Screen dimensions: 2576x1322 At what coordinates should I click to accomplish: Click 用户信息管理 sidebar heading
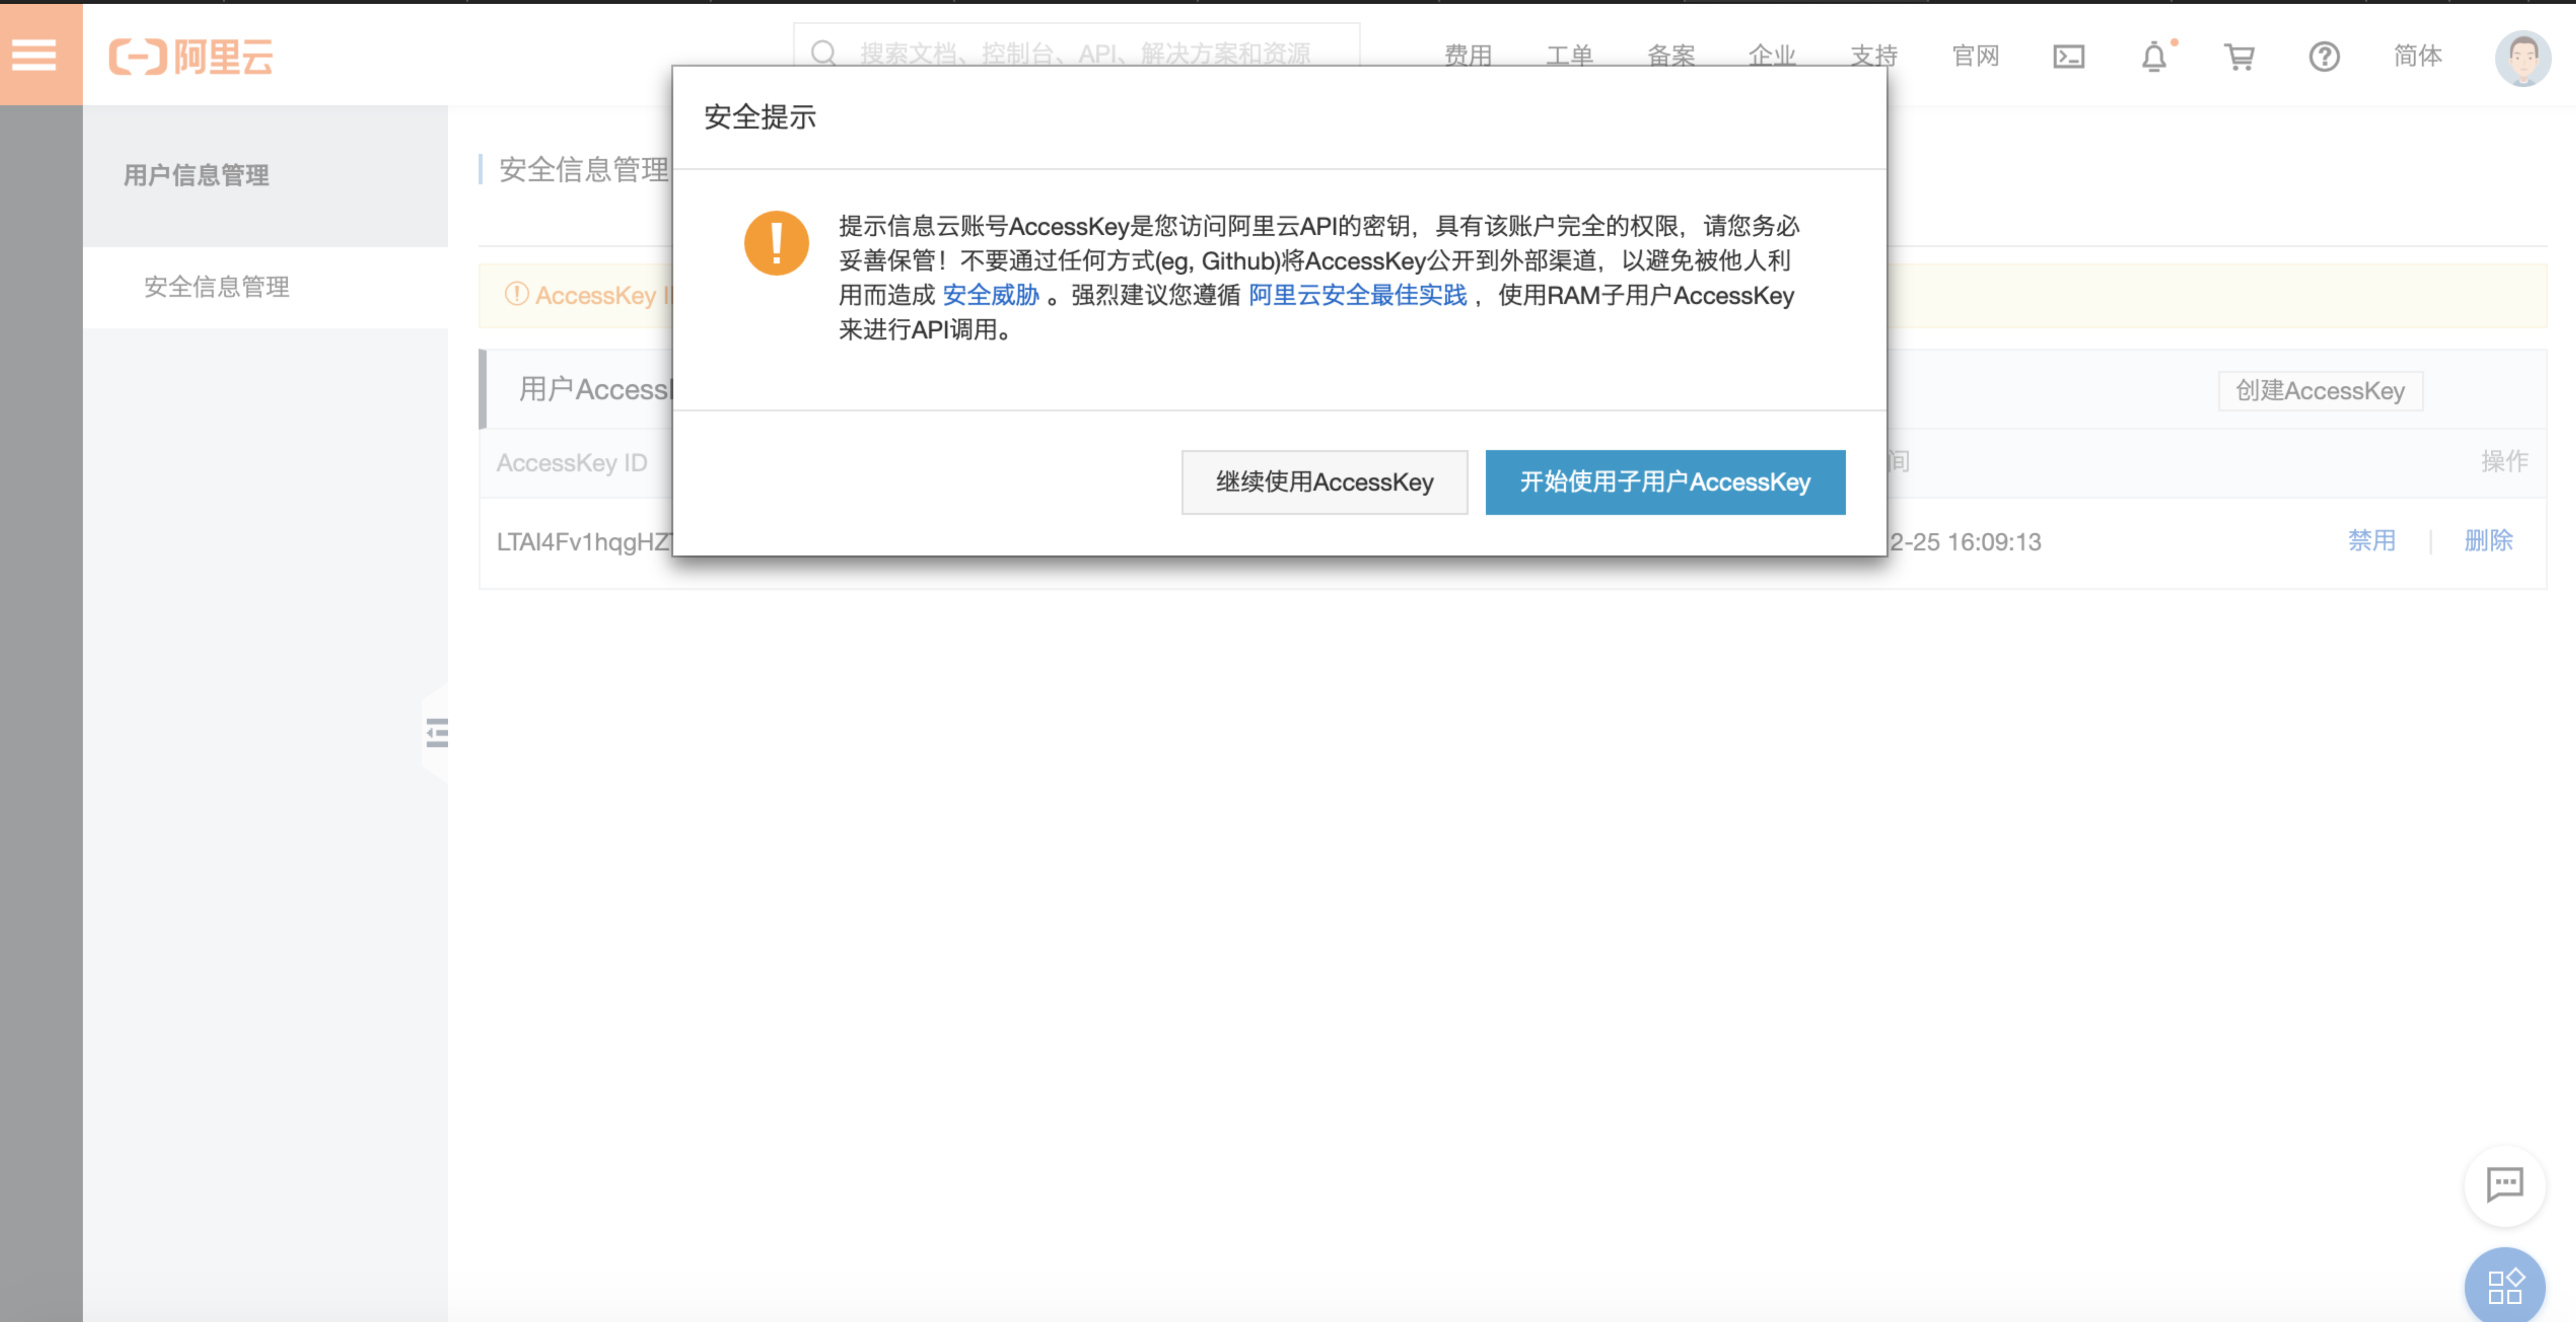click(x=196, y=175)
